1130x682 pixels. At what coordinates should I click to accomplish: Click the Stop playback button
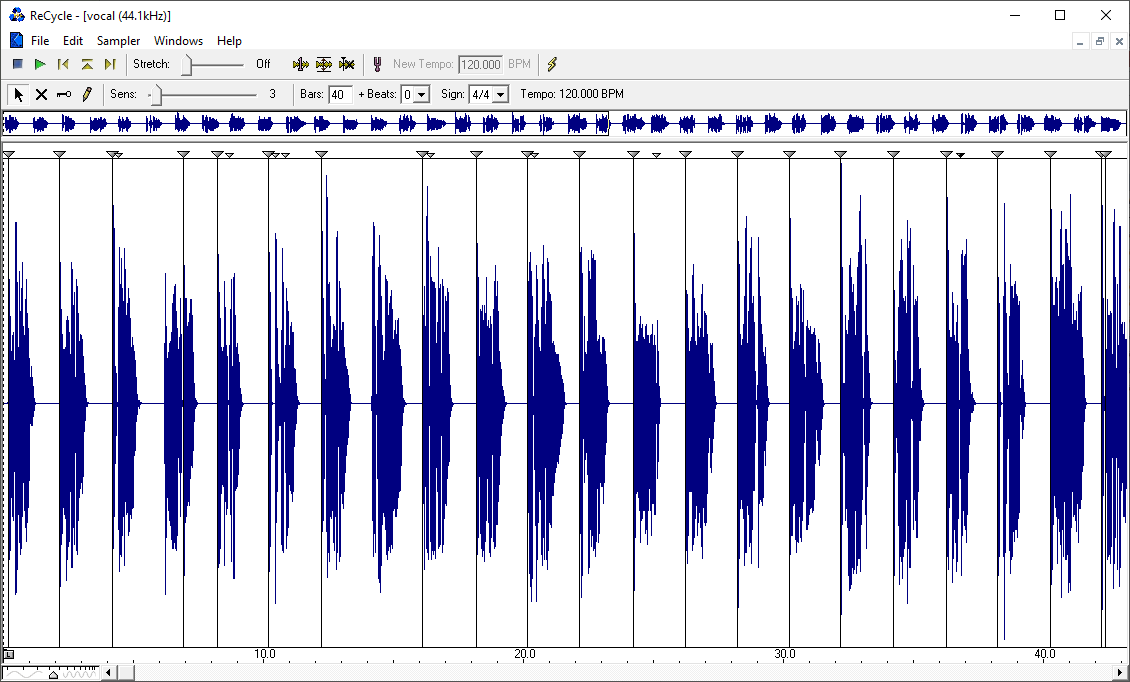coord(17,64)
